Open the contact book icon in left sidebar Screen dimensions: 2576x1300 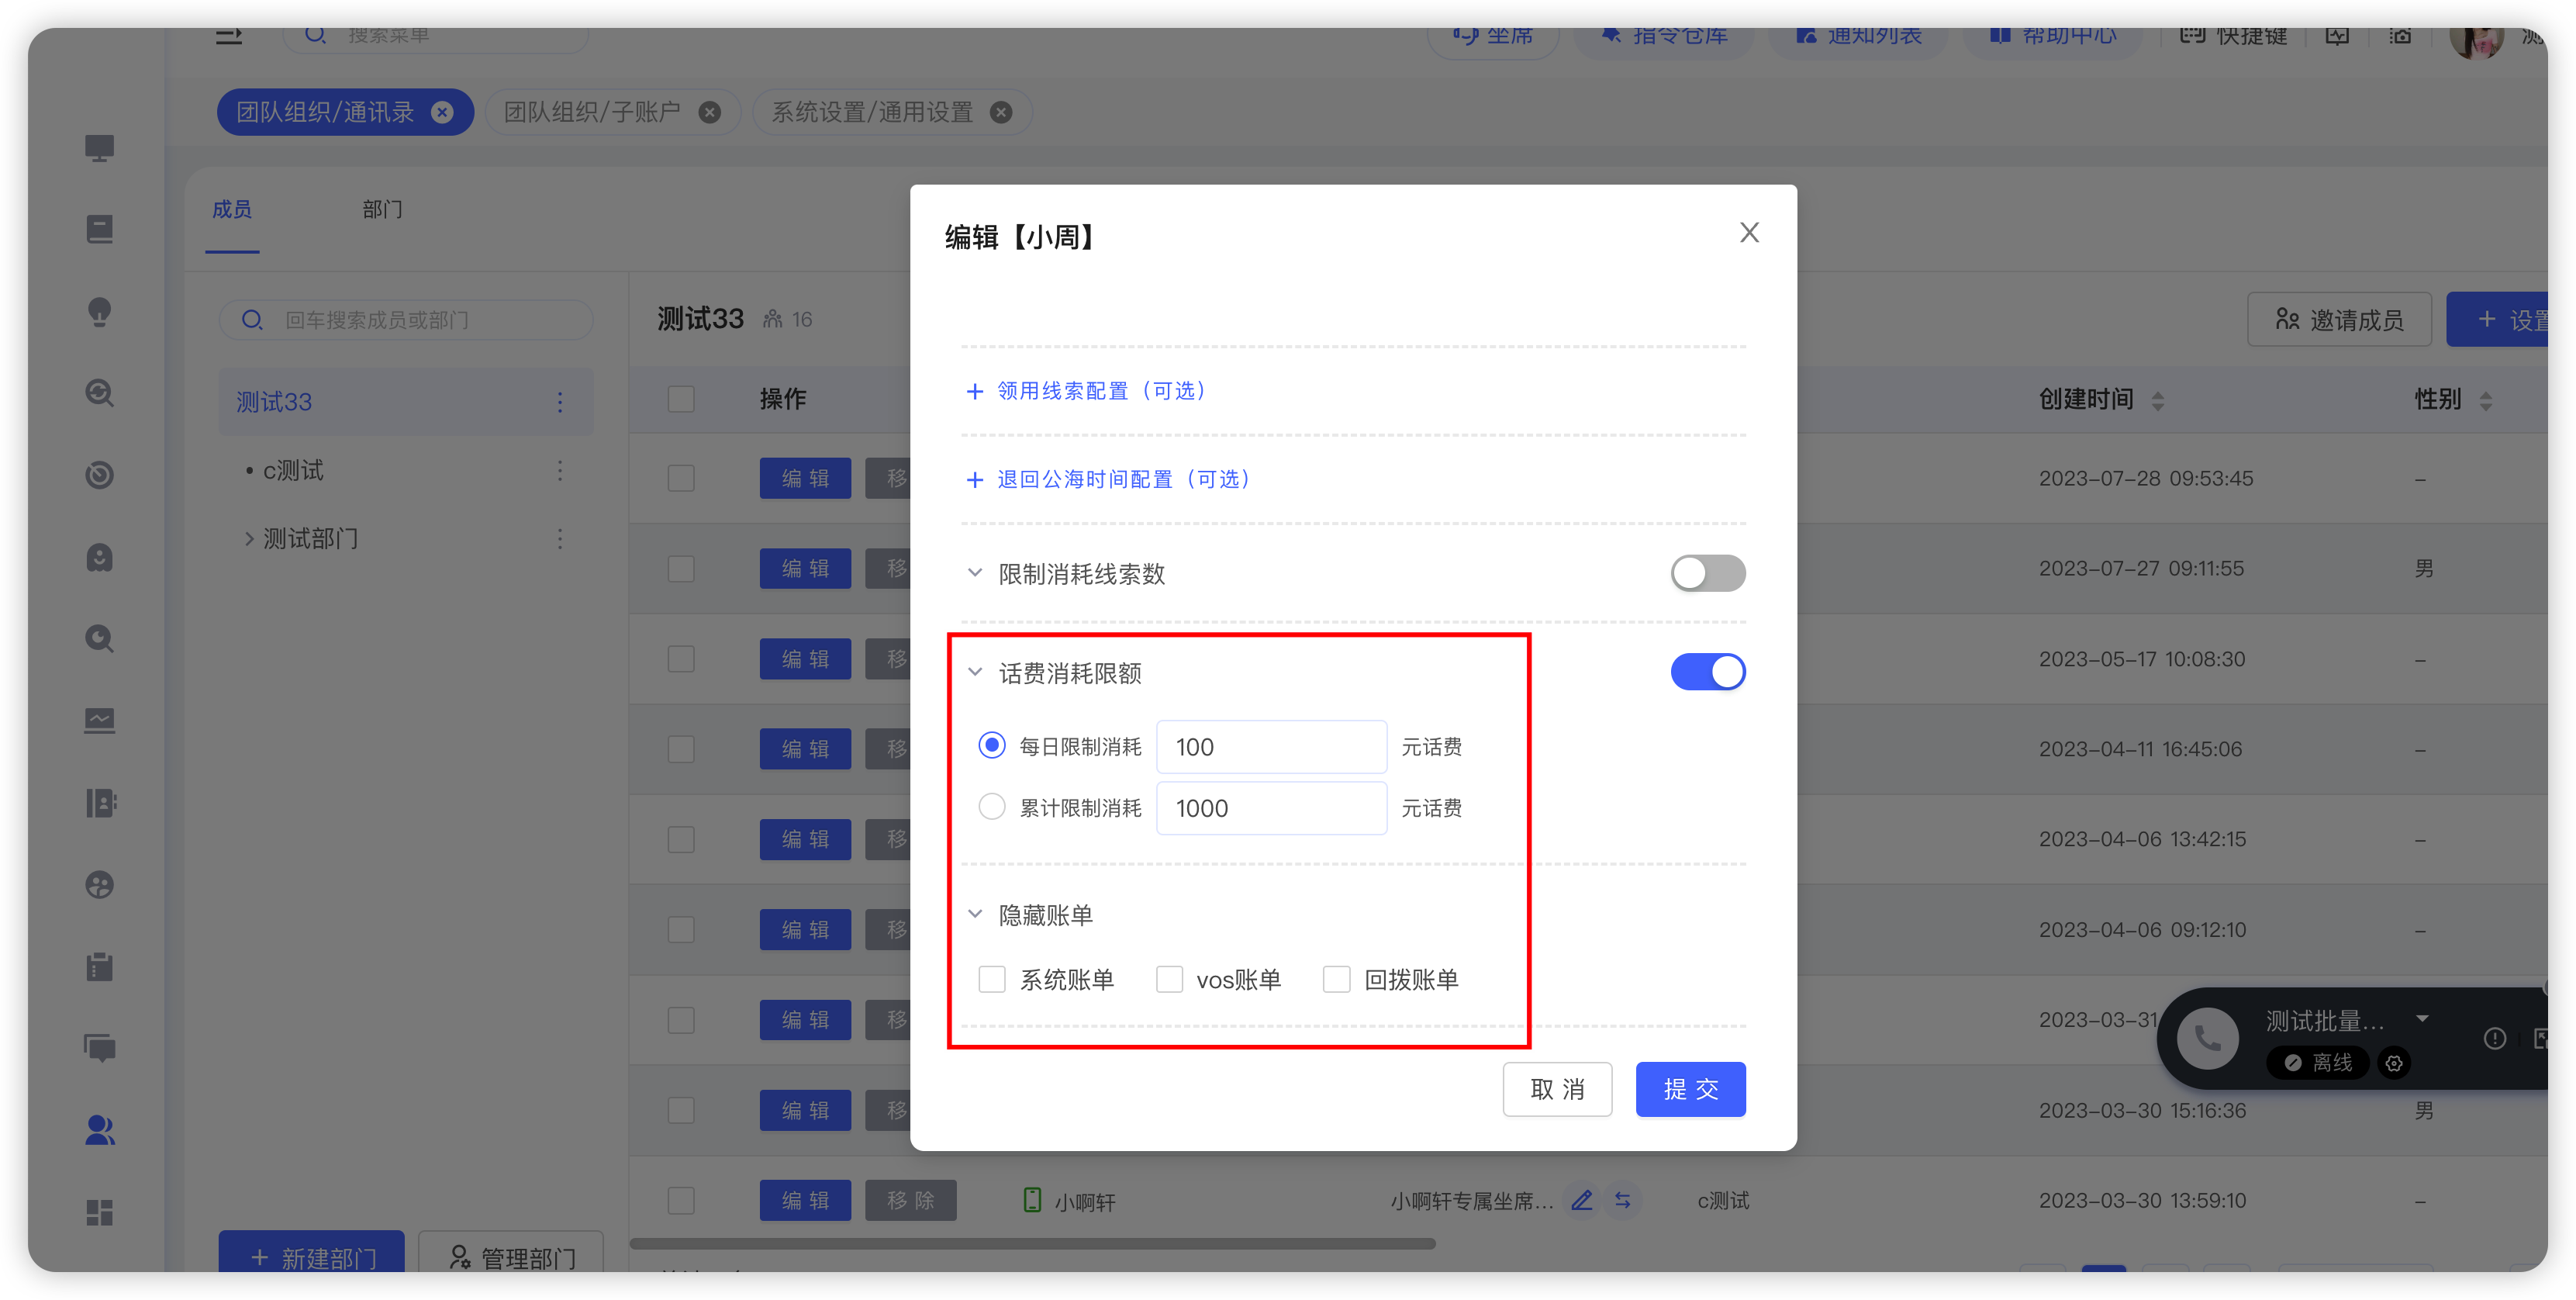pyautogui.click(x=99, y=803)
